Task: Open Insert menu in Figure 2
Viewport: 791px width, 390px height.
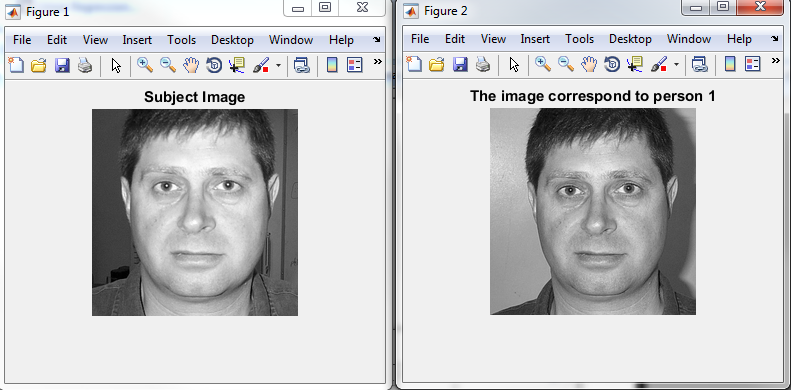Action: point(535,39)
